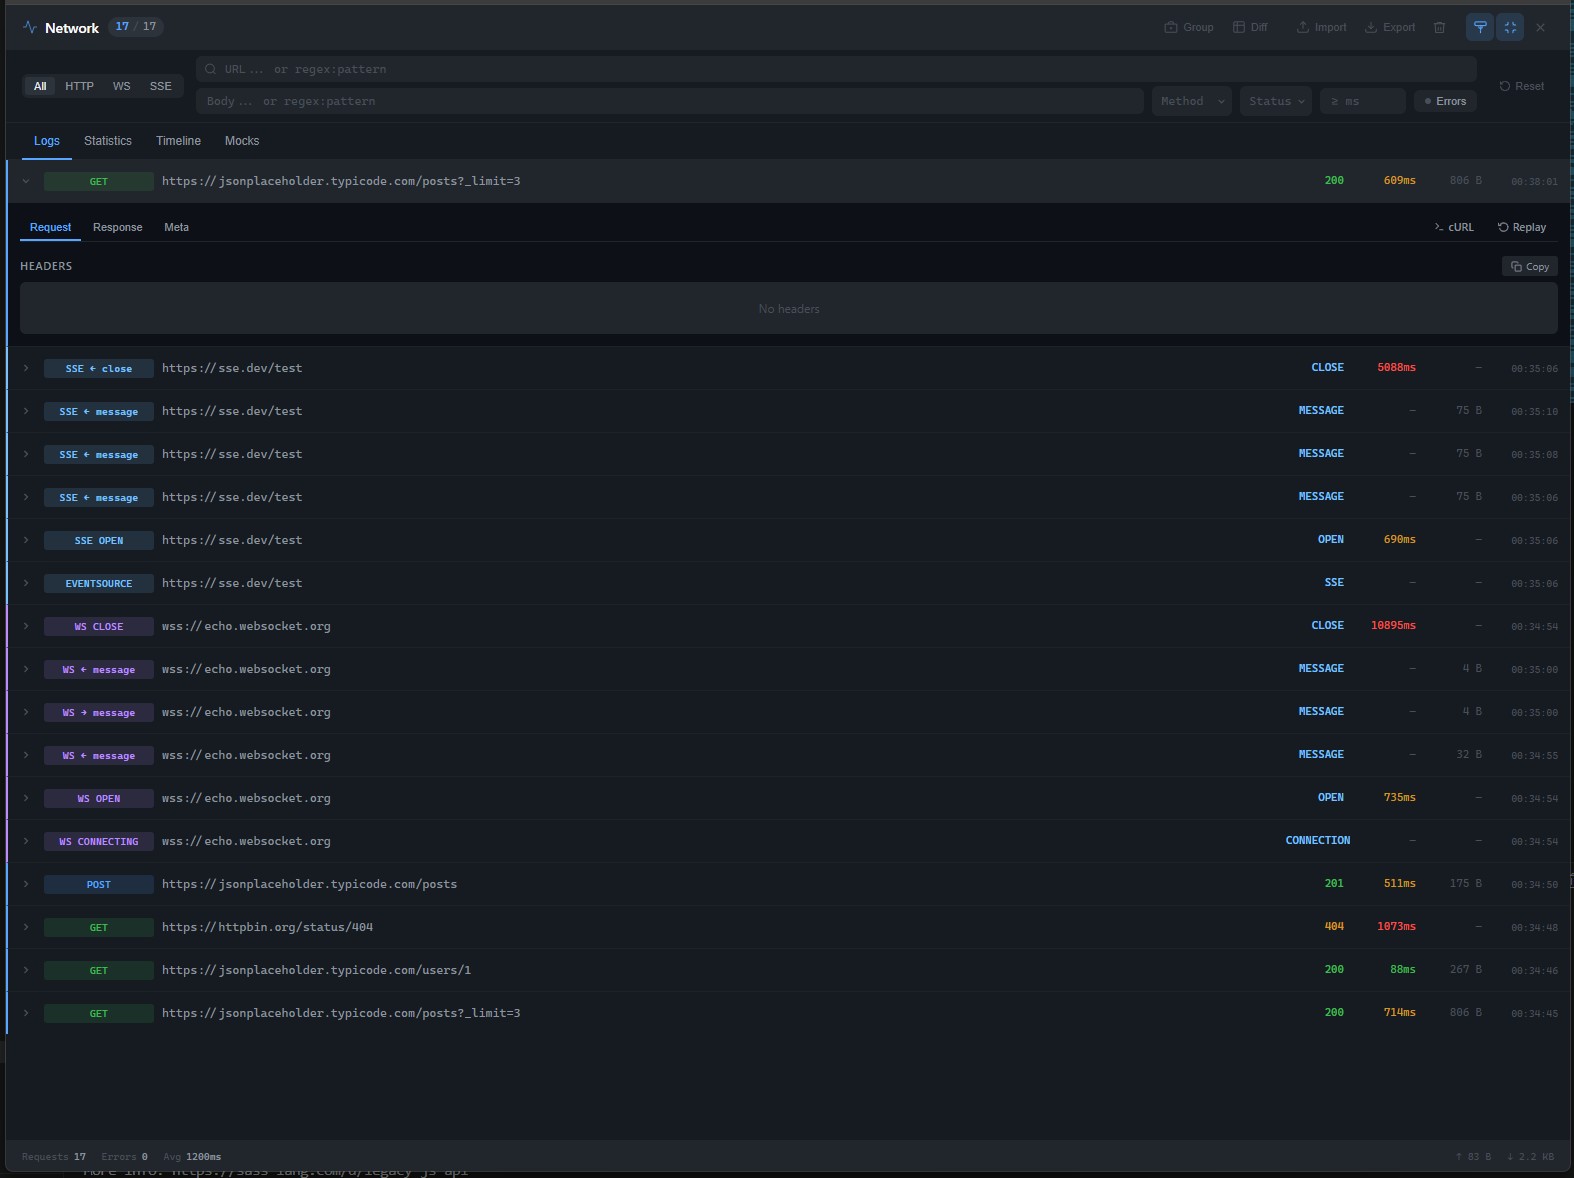Image resolution: width=1574 pixels, height=1178 pixels.
Task: Click the Import upload icon
Action: click(1321, 28)
